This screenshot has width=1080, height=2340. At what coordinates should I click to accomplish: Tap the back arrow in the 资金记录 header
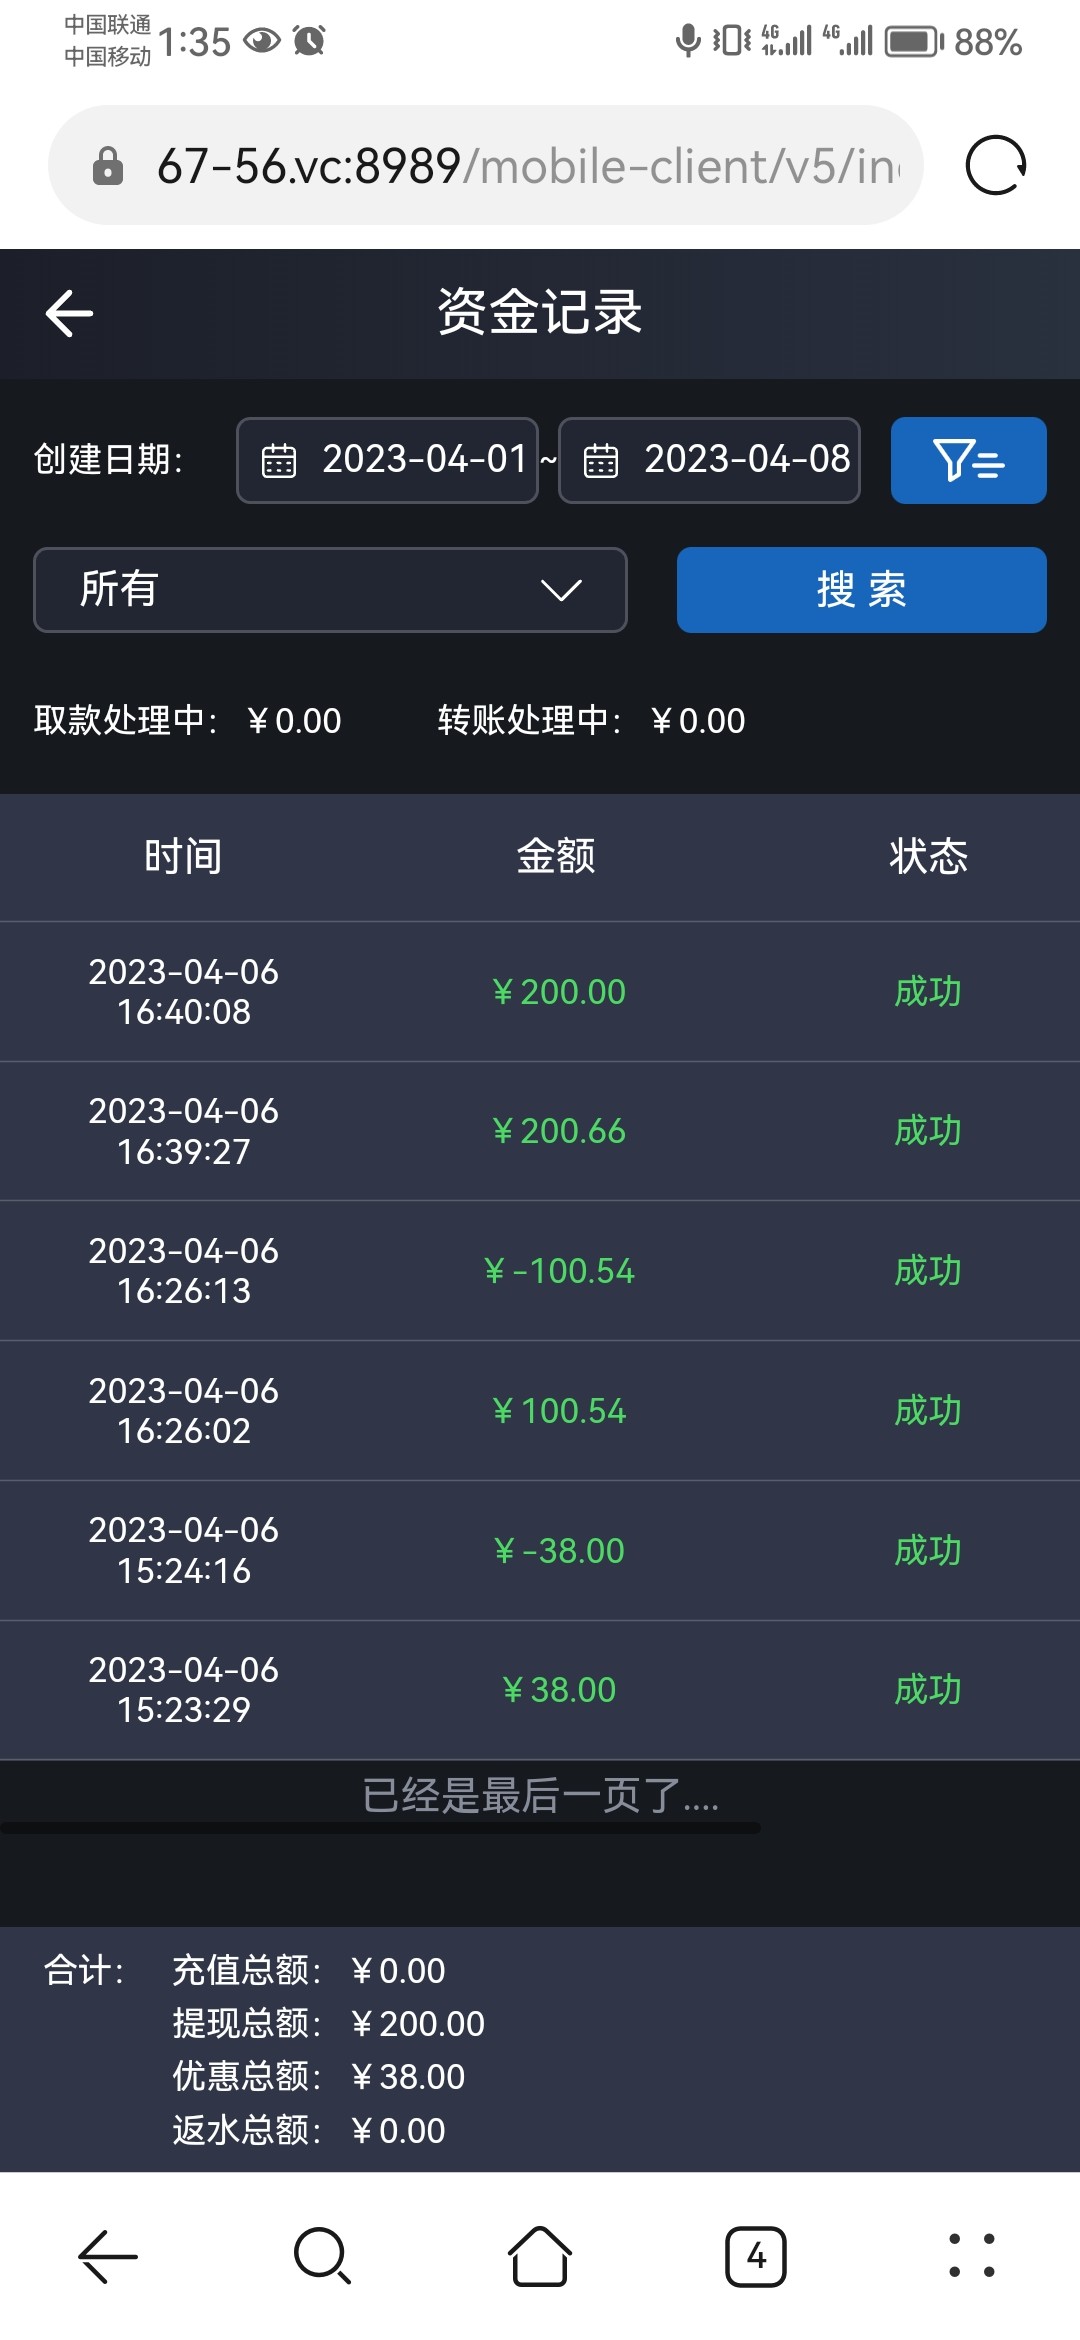[x=69, y=314]
